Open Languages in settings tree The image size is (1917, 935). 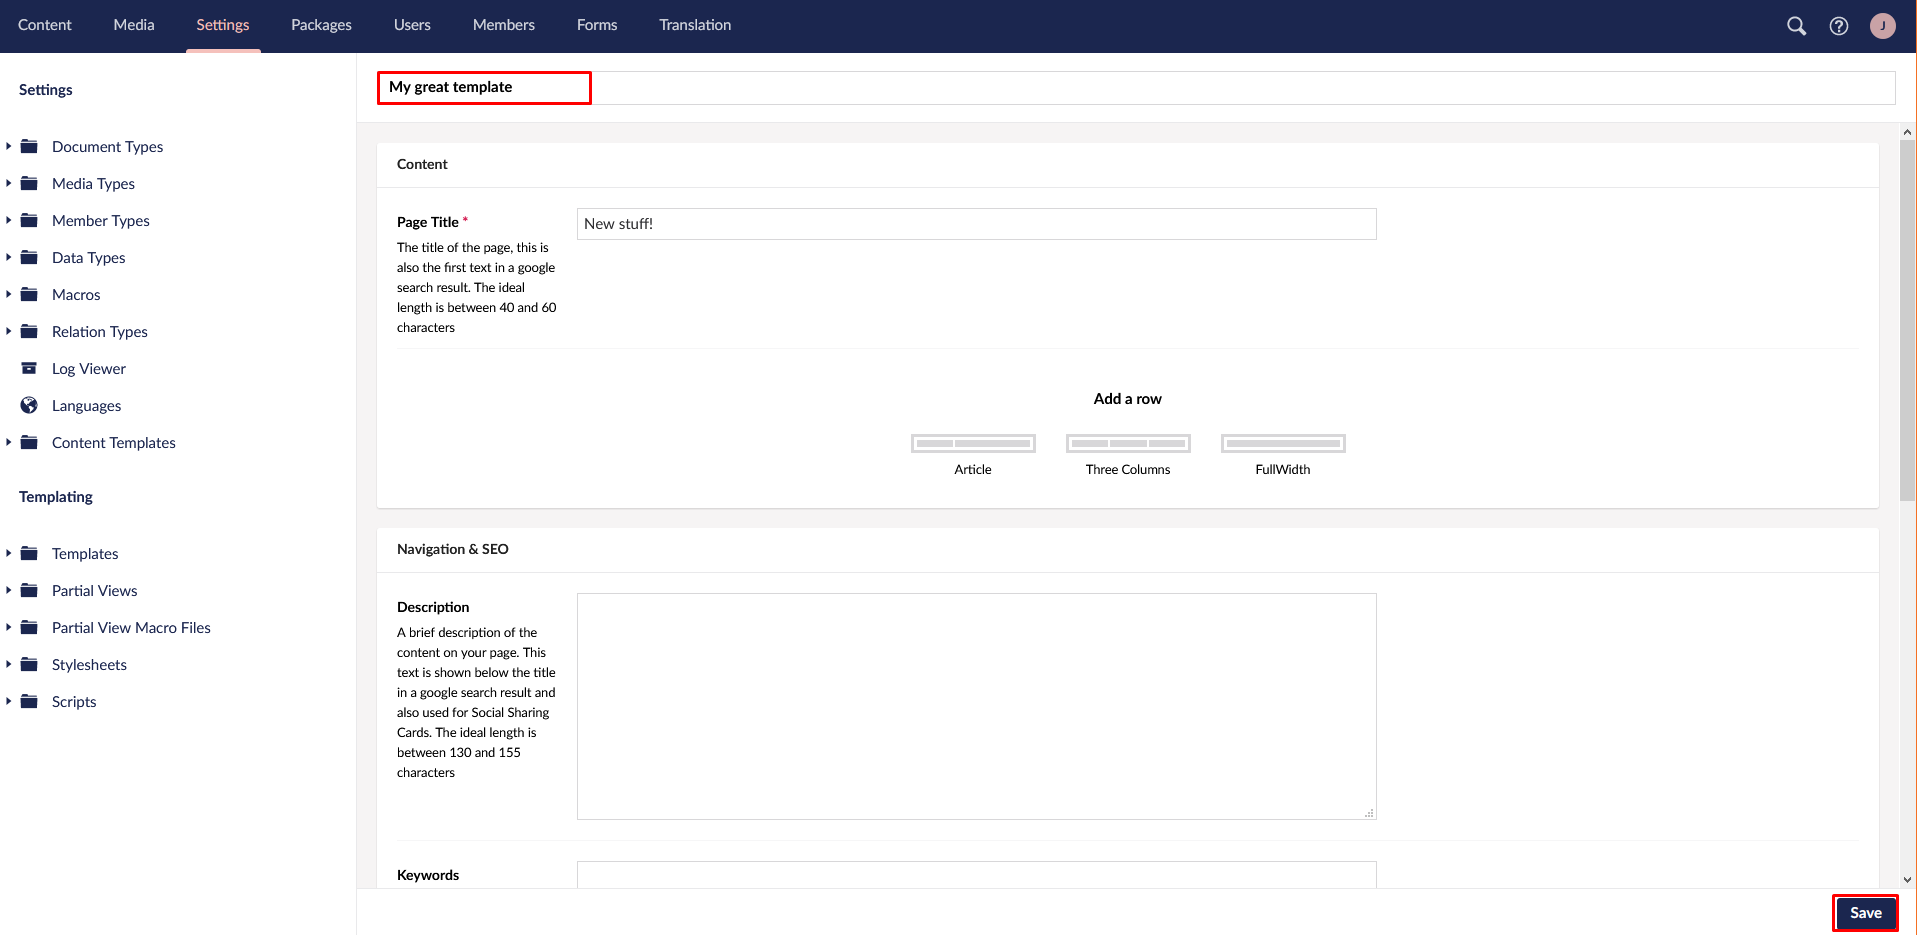[x=86, y=406]
